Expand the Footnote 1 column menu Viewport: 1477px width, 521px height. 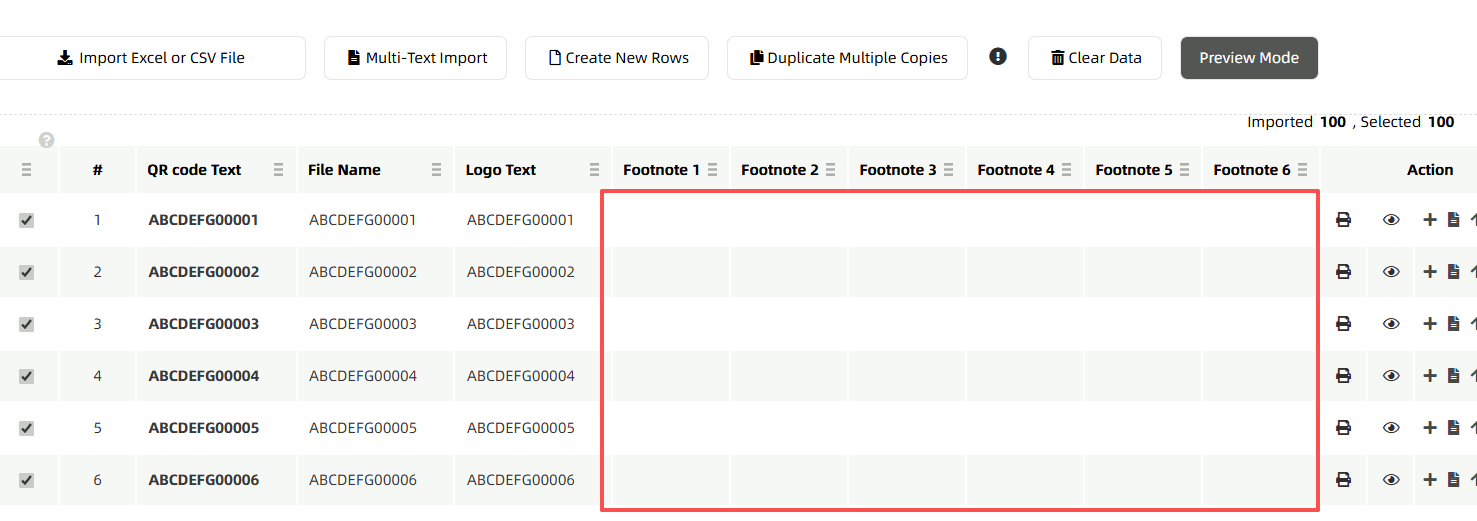(713, 170)
